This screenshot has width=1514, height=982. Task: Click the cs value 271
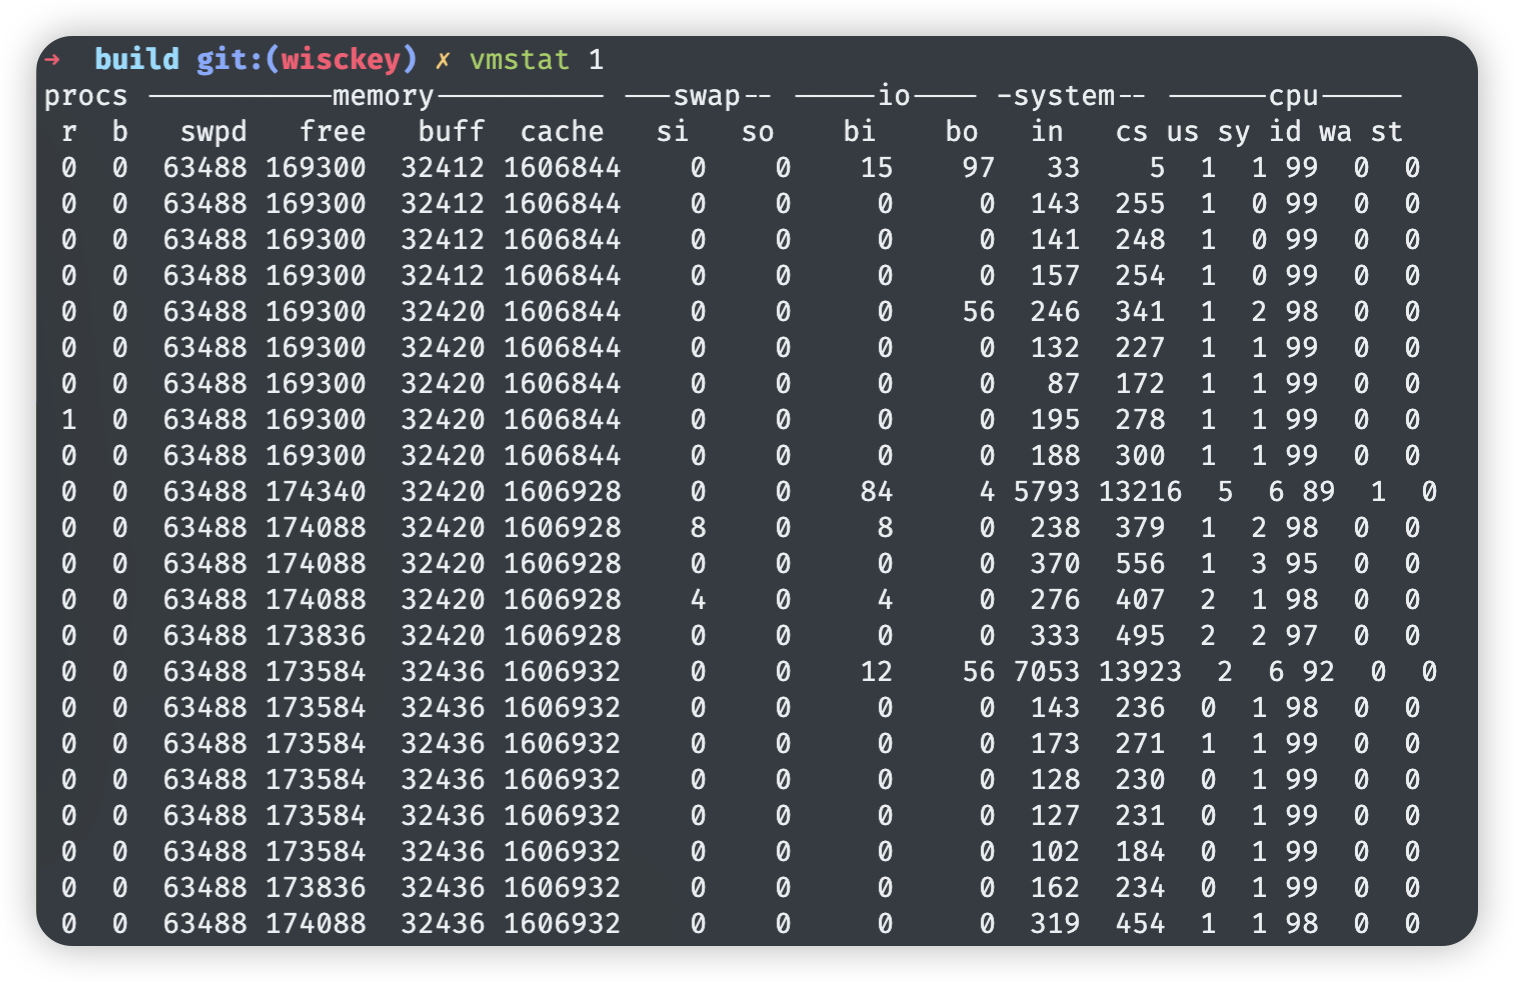(1140, 744)
